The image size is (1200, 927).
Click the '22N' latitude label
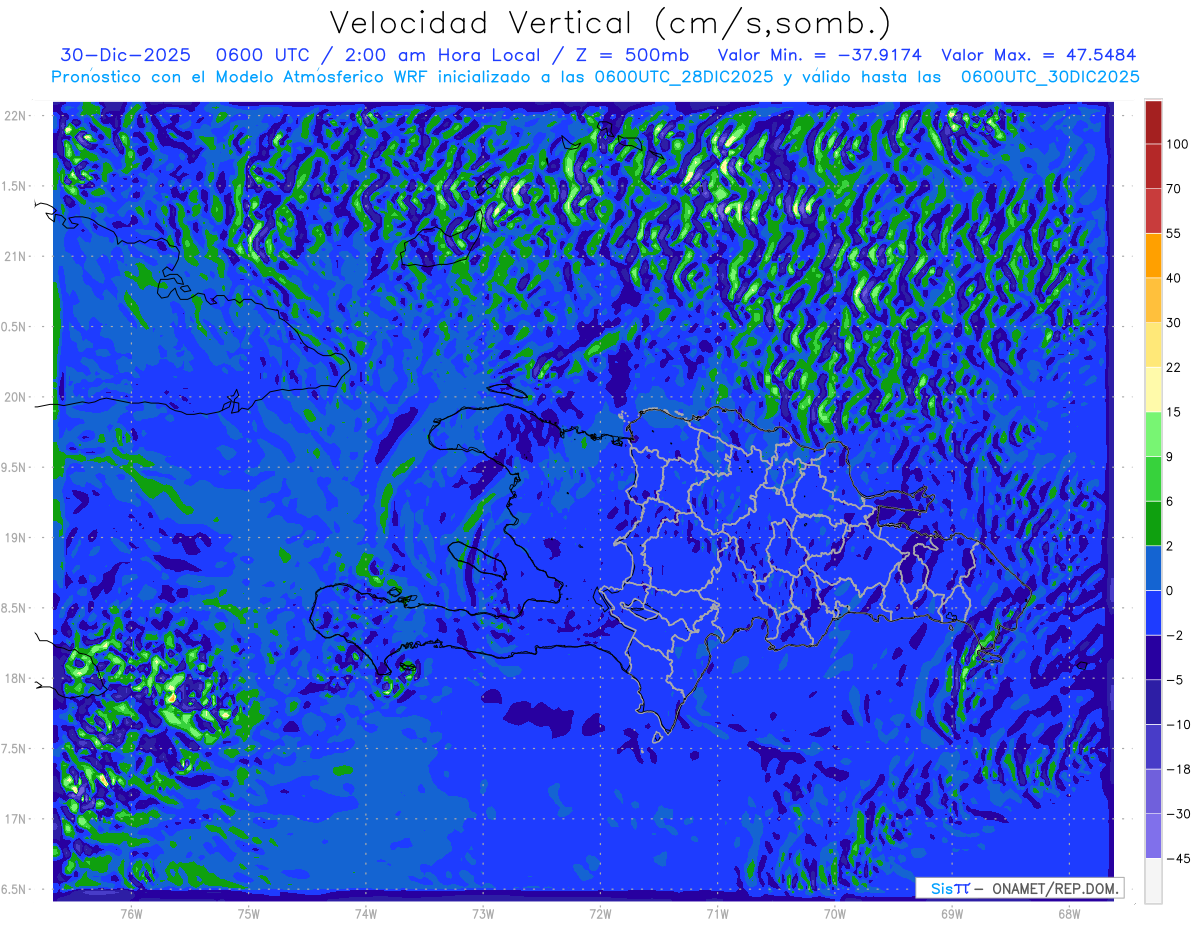click(x=17, y=116)
